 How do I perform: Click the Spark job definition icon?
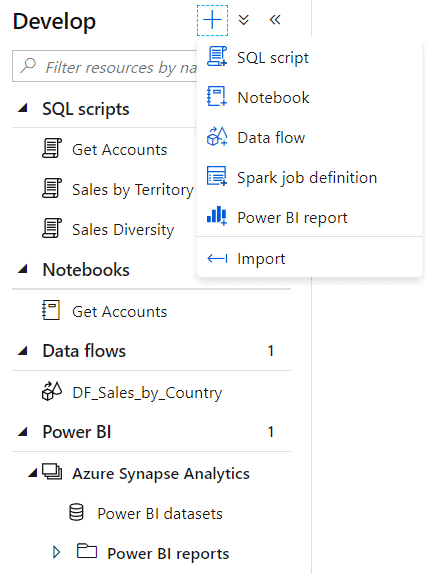tap(217, 176)
